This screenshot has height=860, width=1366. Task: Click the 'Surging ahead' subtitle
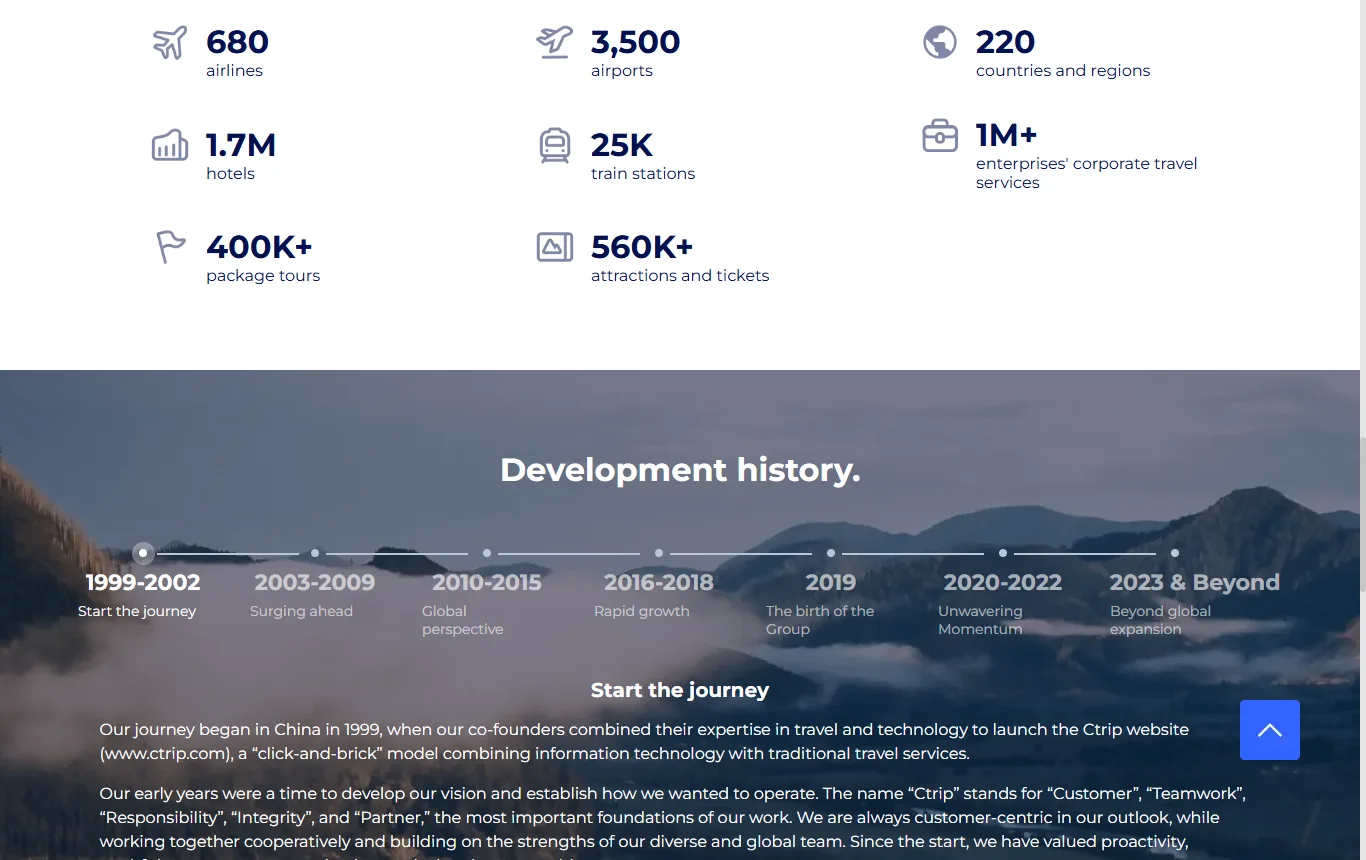point(301,611)
